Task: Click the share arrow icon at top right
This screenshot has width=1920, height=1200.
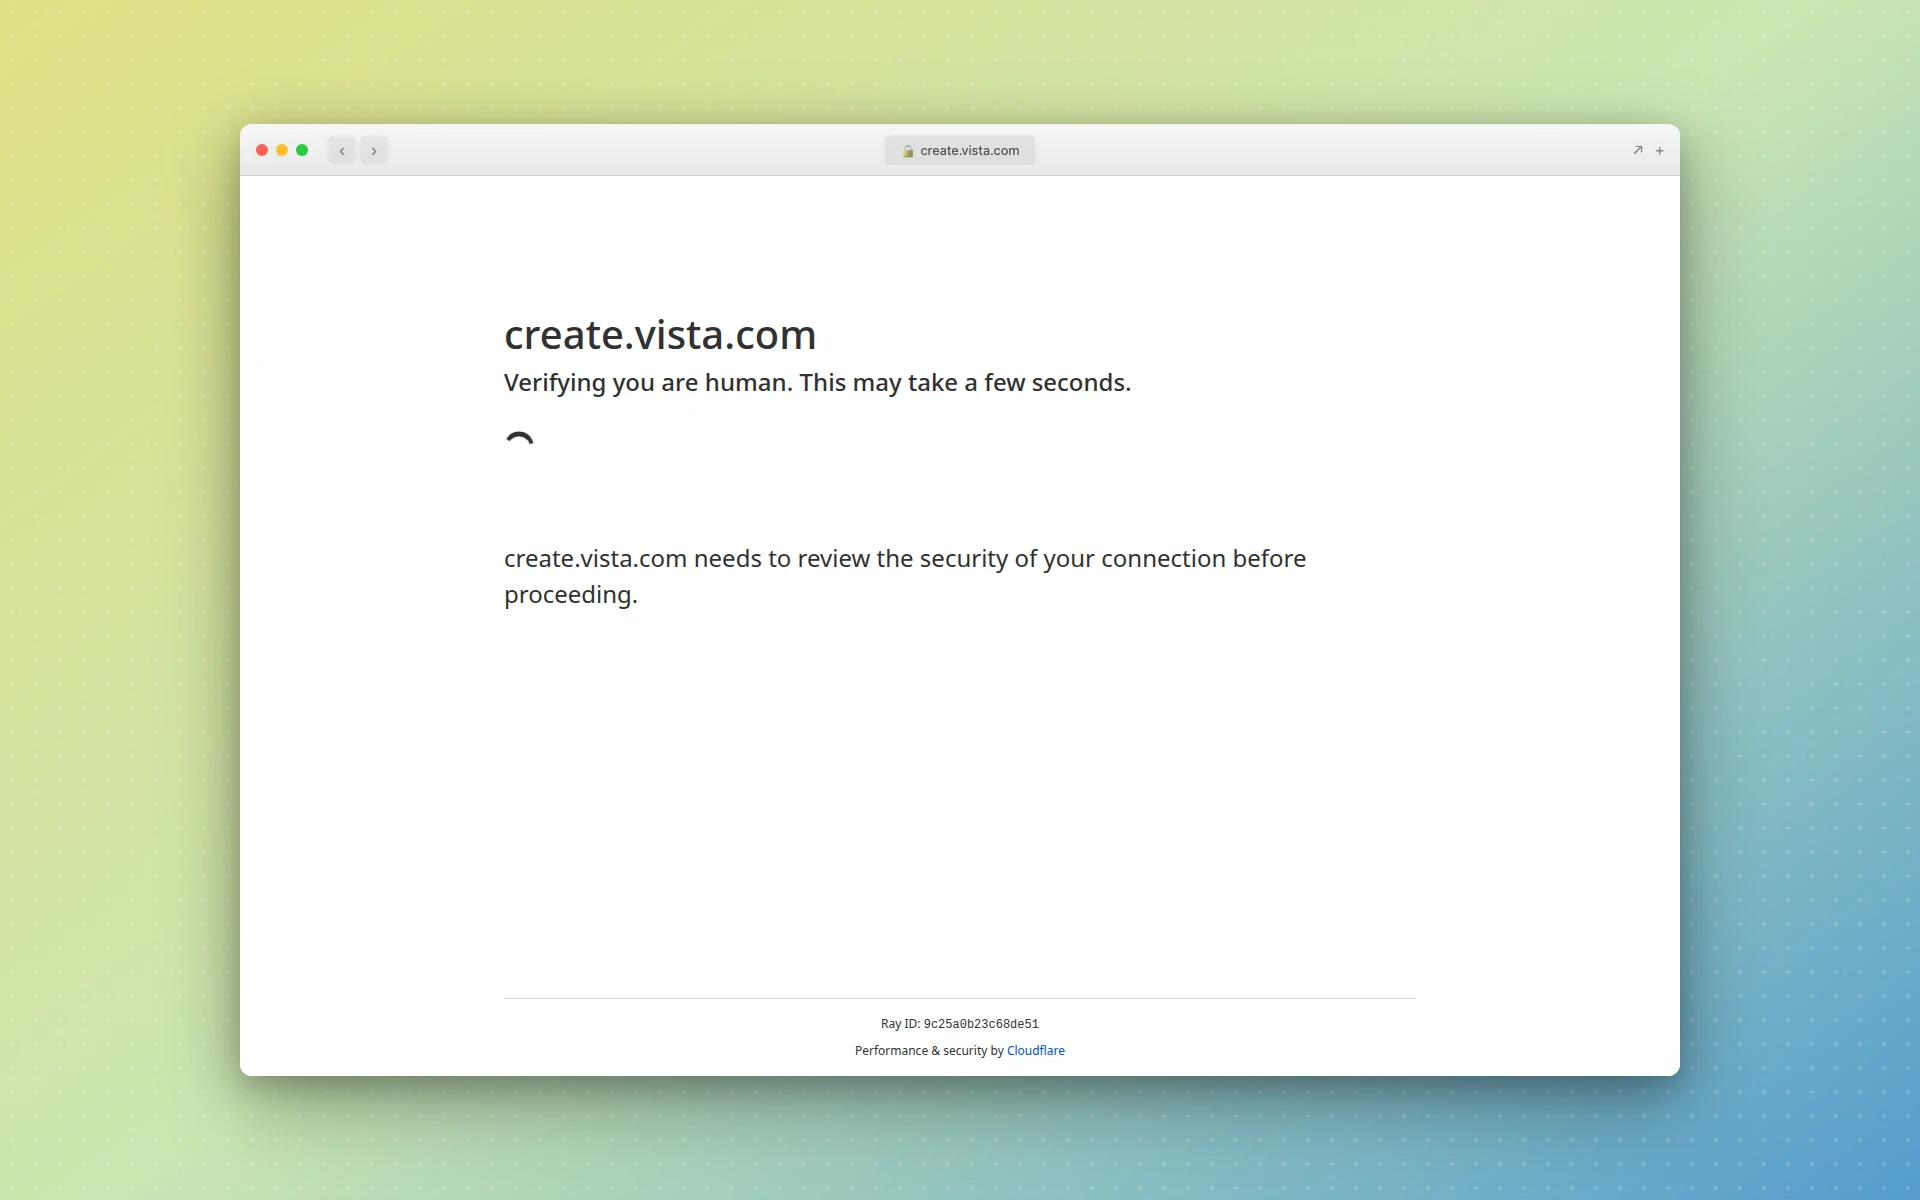Action: coord(1637,150)
